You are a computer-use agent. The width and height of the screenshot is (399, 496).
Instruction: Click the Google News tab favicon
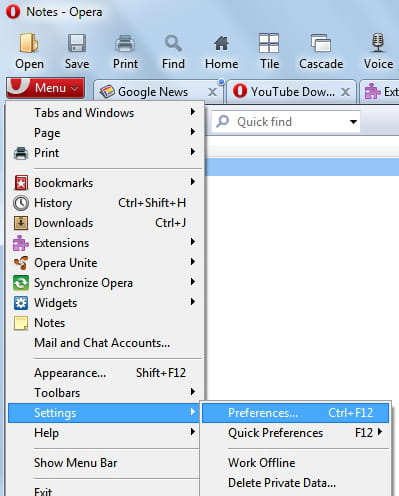[107, 91]
